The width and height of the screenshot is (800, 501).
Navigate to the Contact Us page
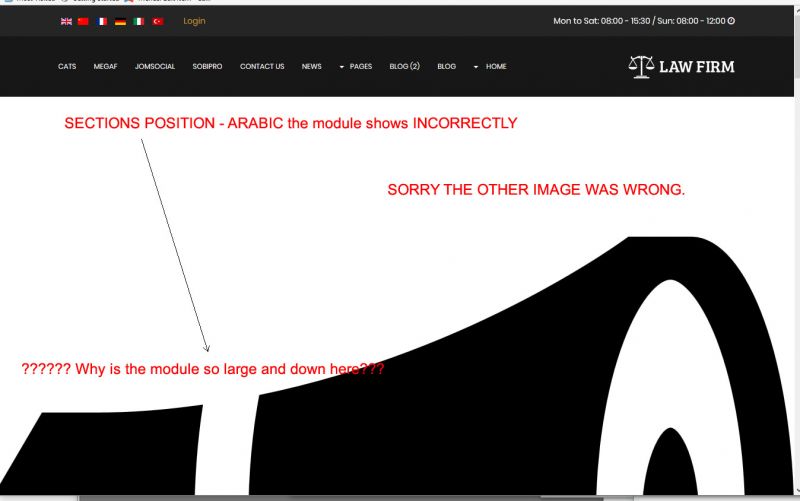coord(262,67)
